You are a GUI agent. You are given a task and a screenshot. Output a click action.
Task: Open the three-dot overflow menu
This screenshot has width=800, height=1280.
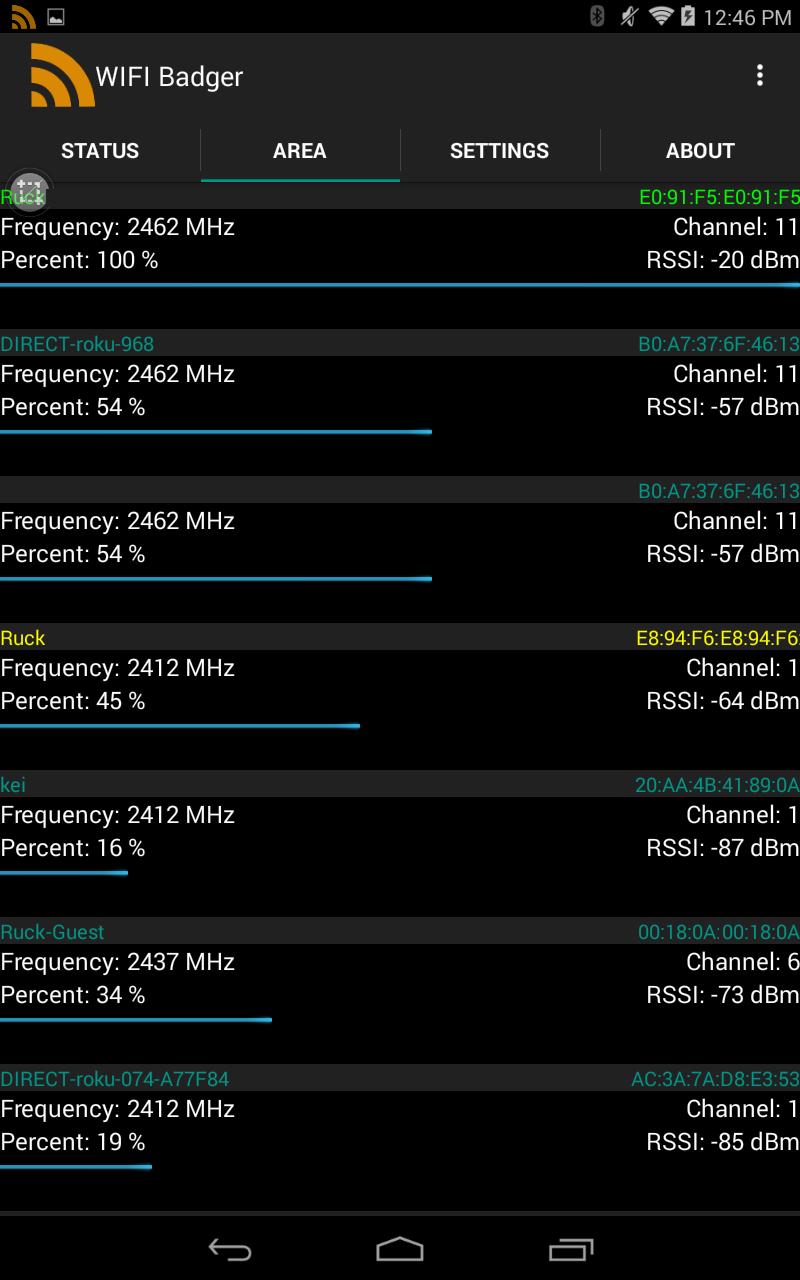(x=760, y=76)
